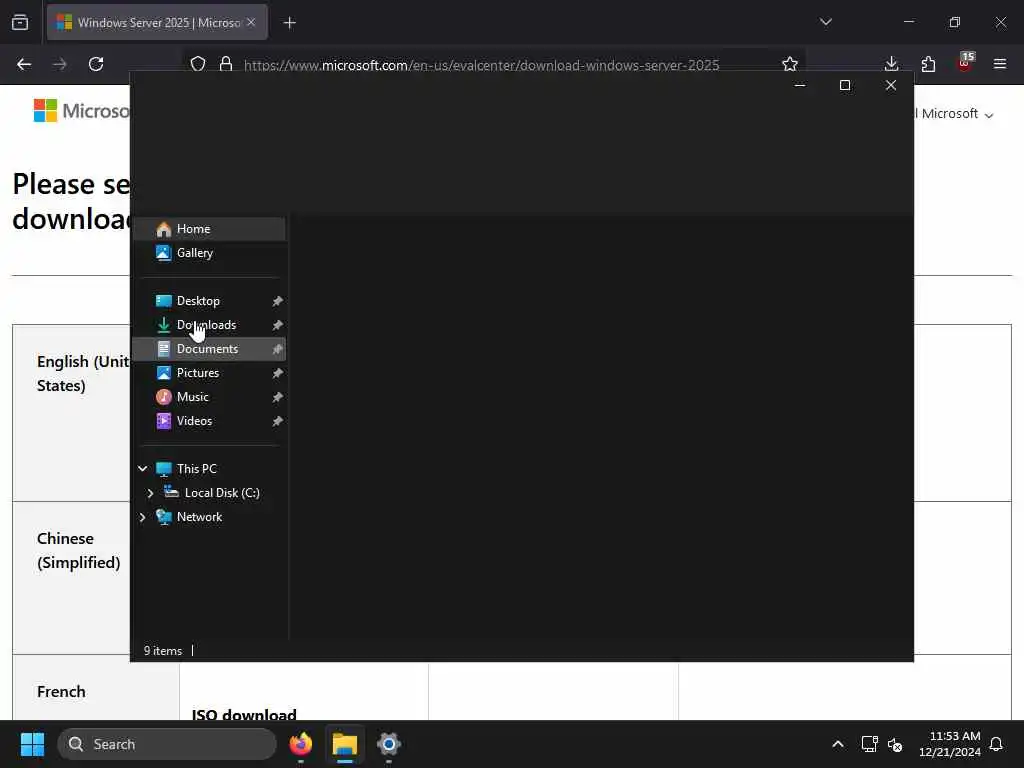1024x768 pixels.
Task: Click the Videos folder icon
Action: [164, 421]
